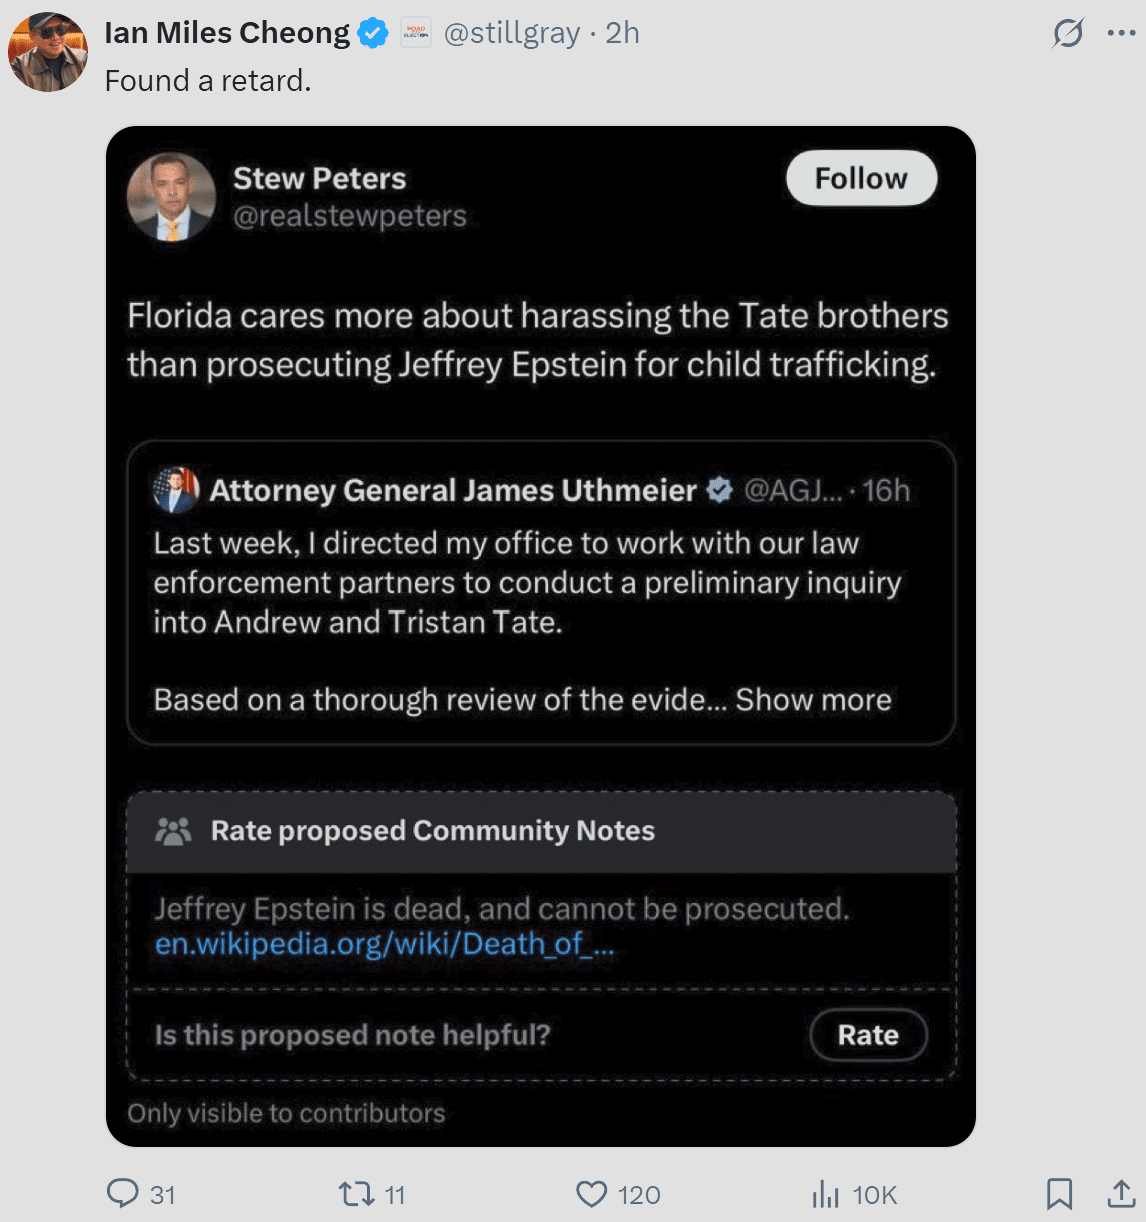The width and height of the screenshot is (1146, 1222).
Task: Open the 2h post timestamp
Action: click(622, 33)
